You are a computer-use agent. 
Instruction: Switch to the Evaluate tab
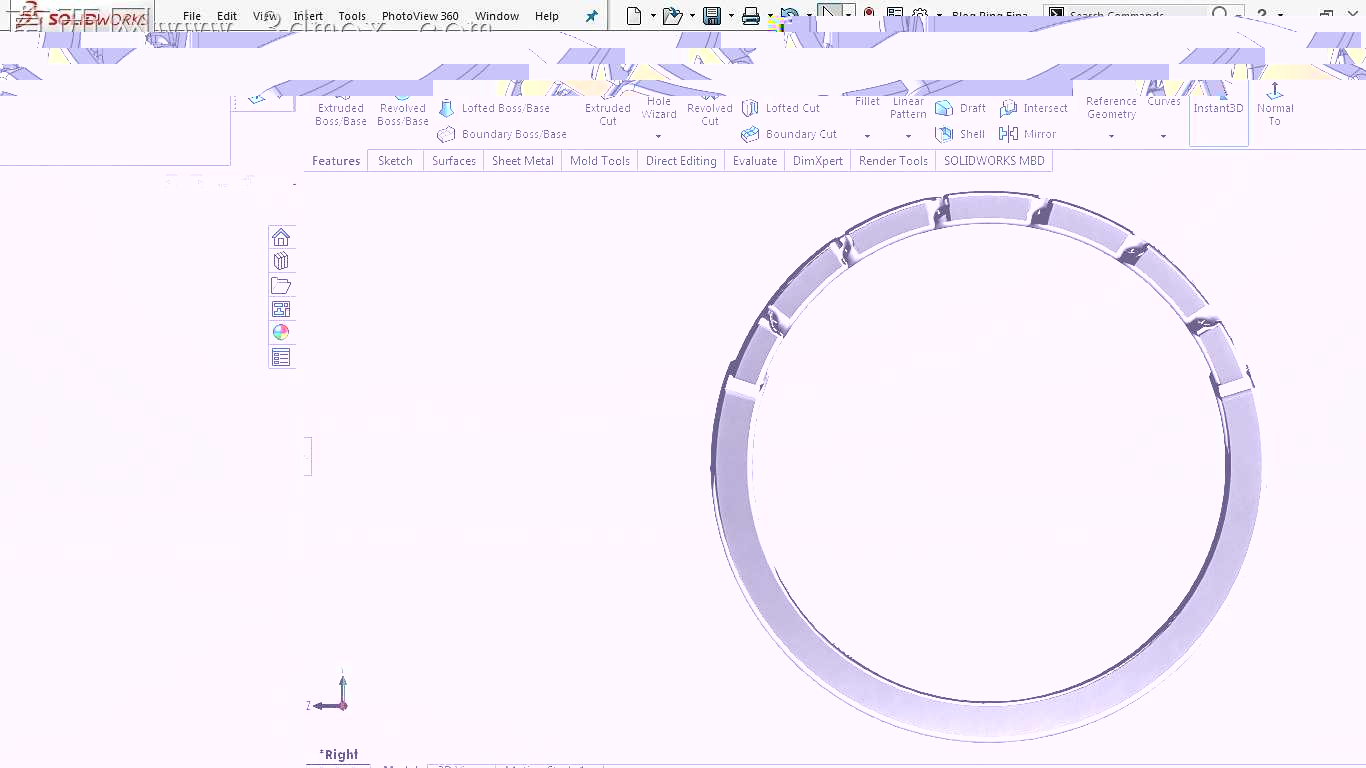point(755,161)
